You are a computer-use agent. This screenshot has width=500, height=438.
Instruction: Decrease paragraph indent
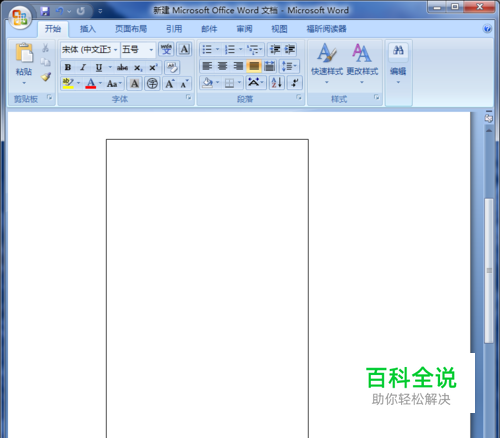(275, 49)
